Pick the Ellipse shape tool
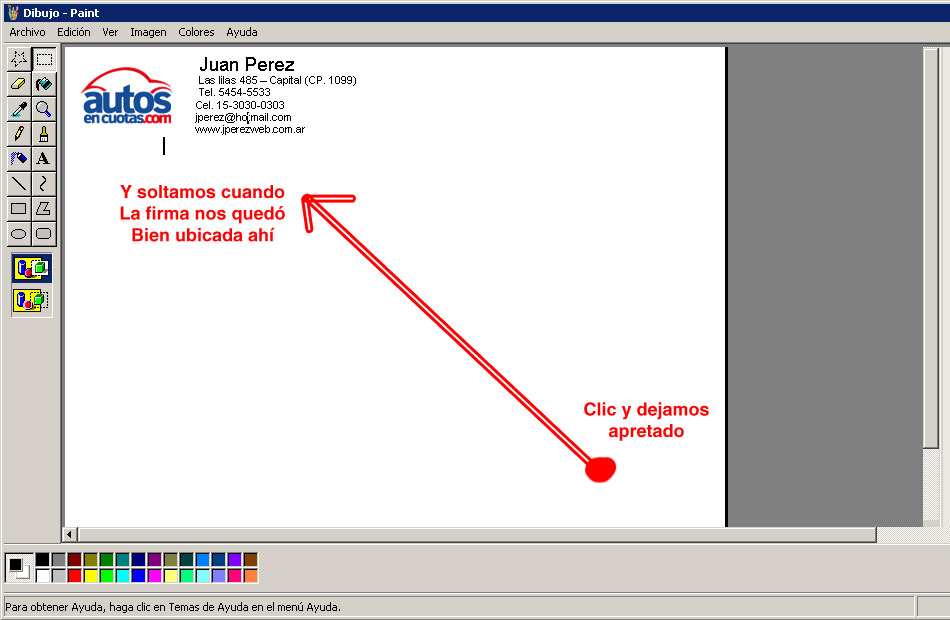 coord(18,233)
